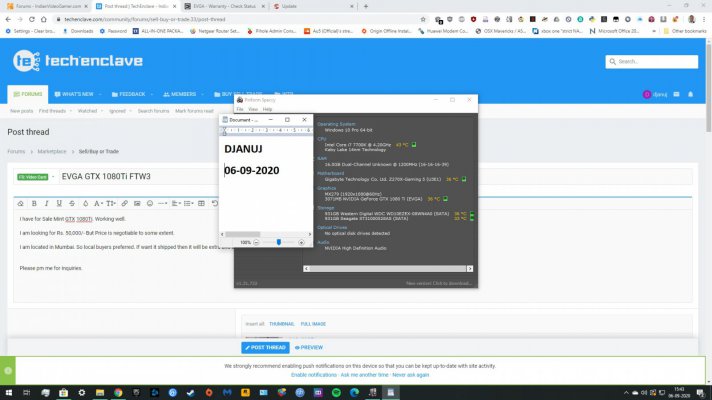The height and width of the screenshot is (400, 712).
Task: Go to Chrome home page button
Action: (44, 20)
